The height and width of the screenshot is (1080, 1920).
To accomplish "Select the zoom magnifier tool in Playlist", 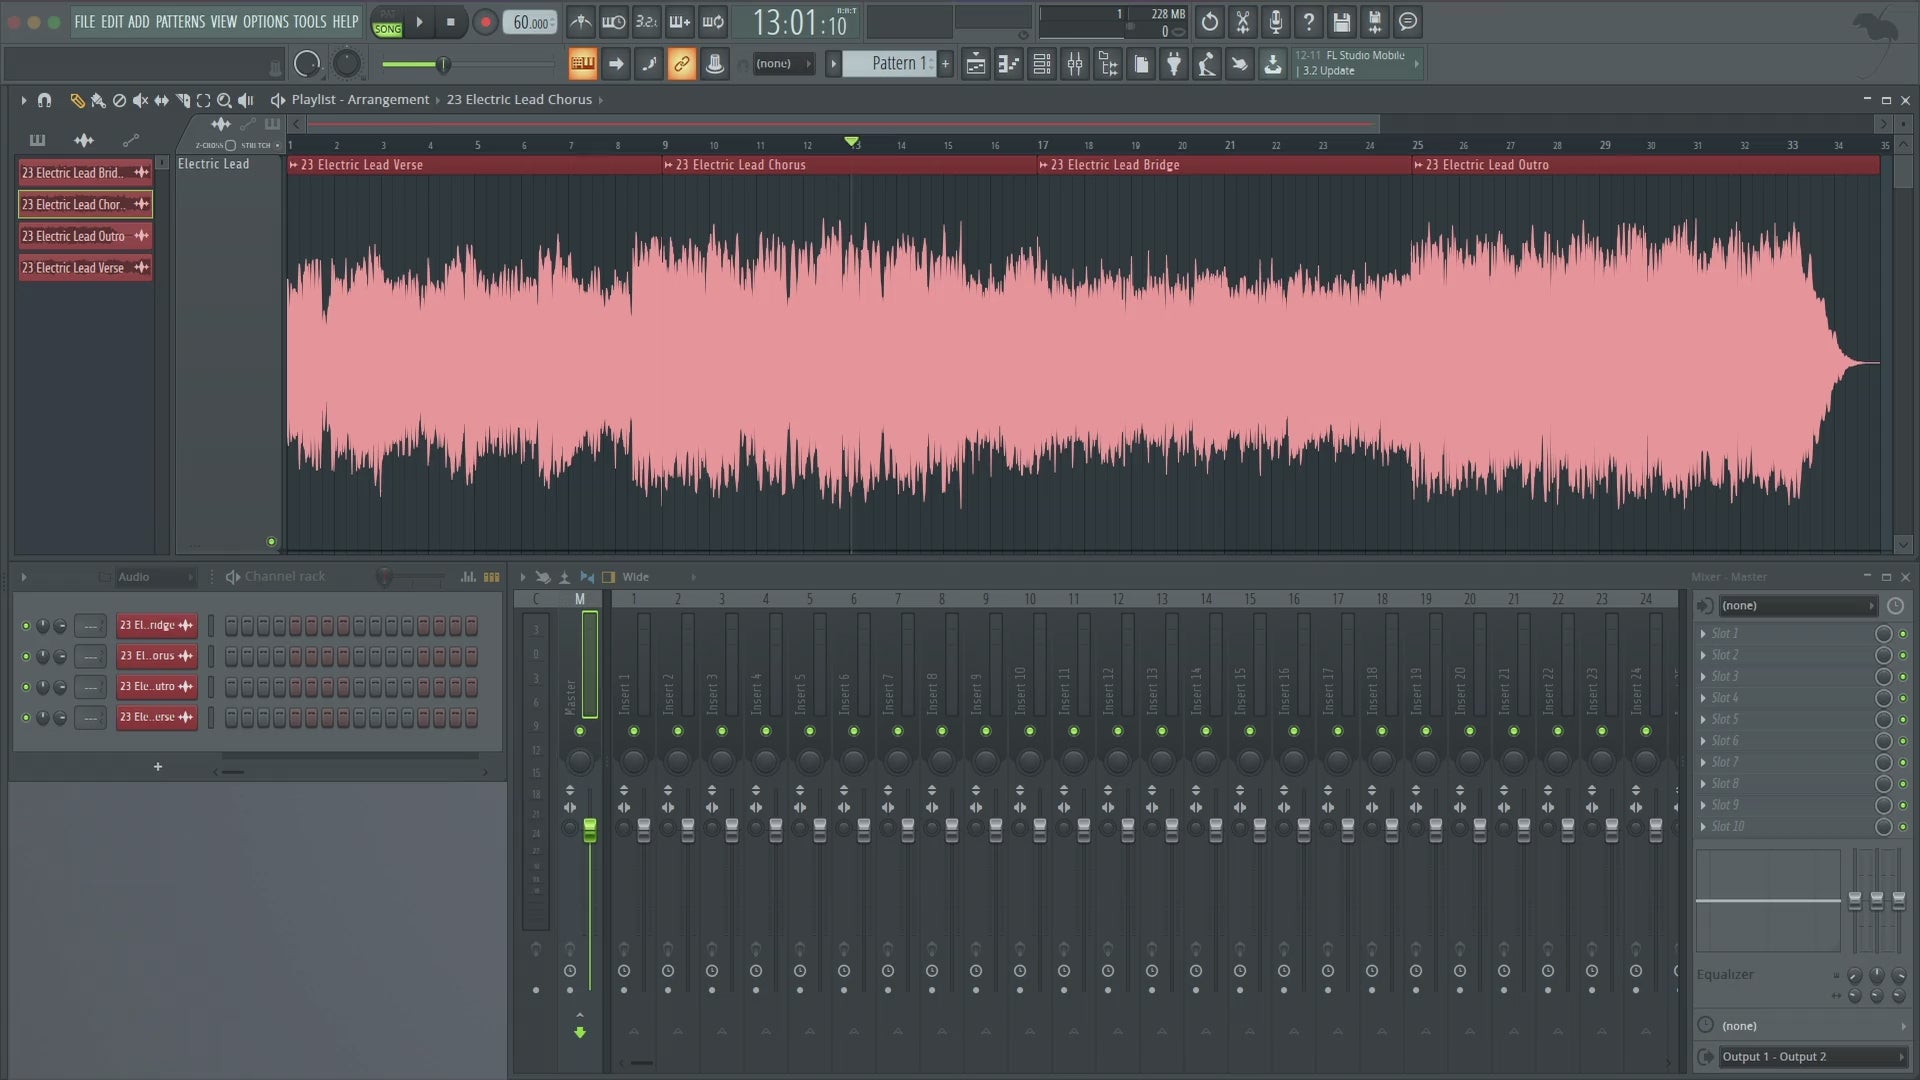I will pyautogui.click(x=224, y=100).
